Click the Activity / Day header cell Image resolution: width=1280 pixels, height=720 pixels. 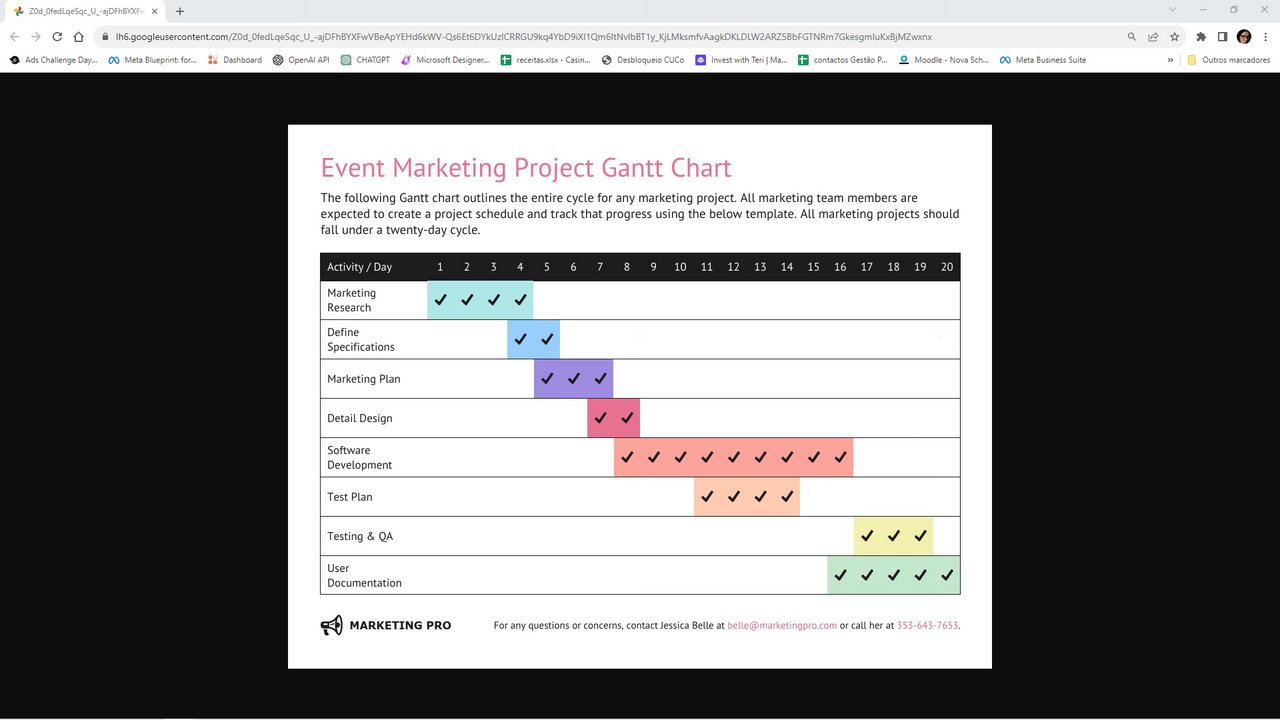tap(359, 267)
